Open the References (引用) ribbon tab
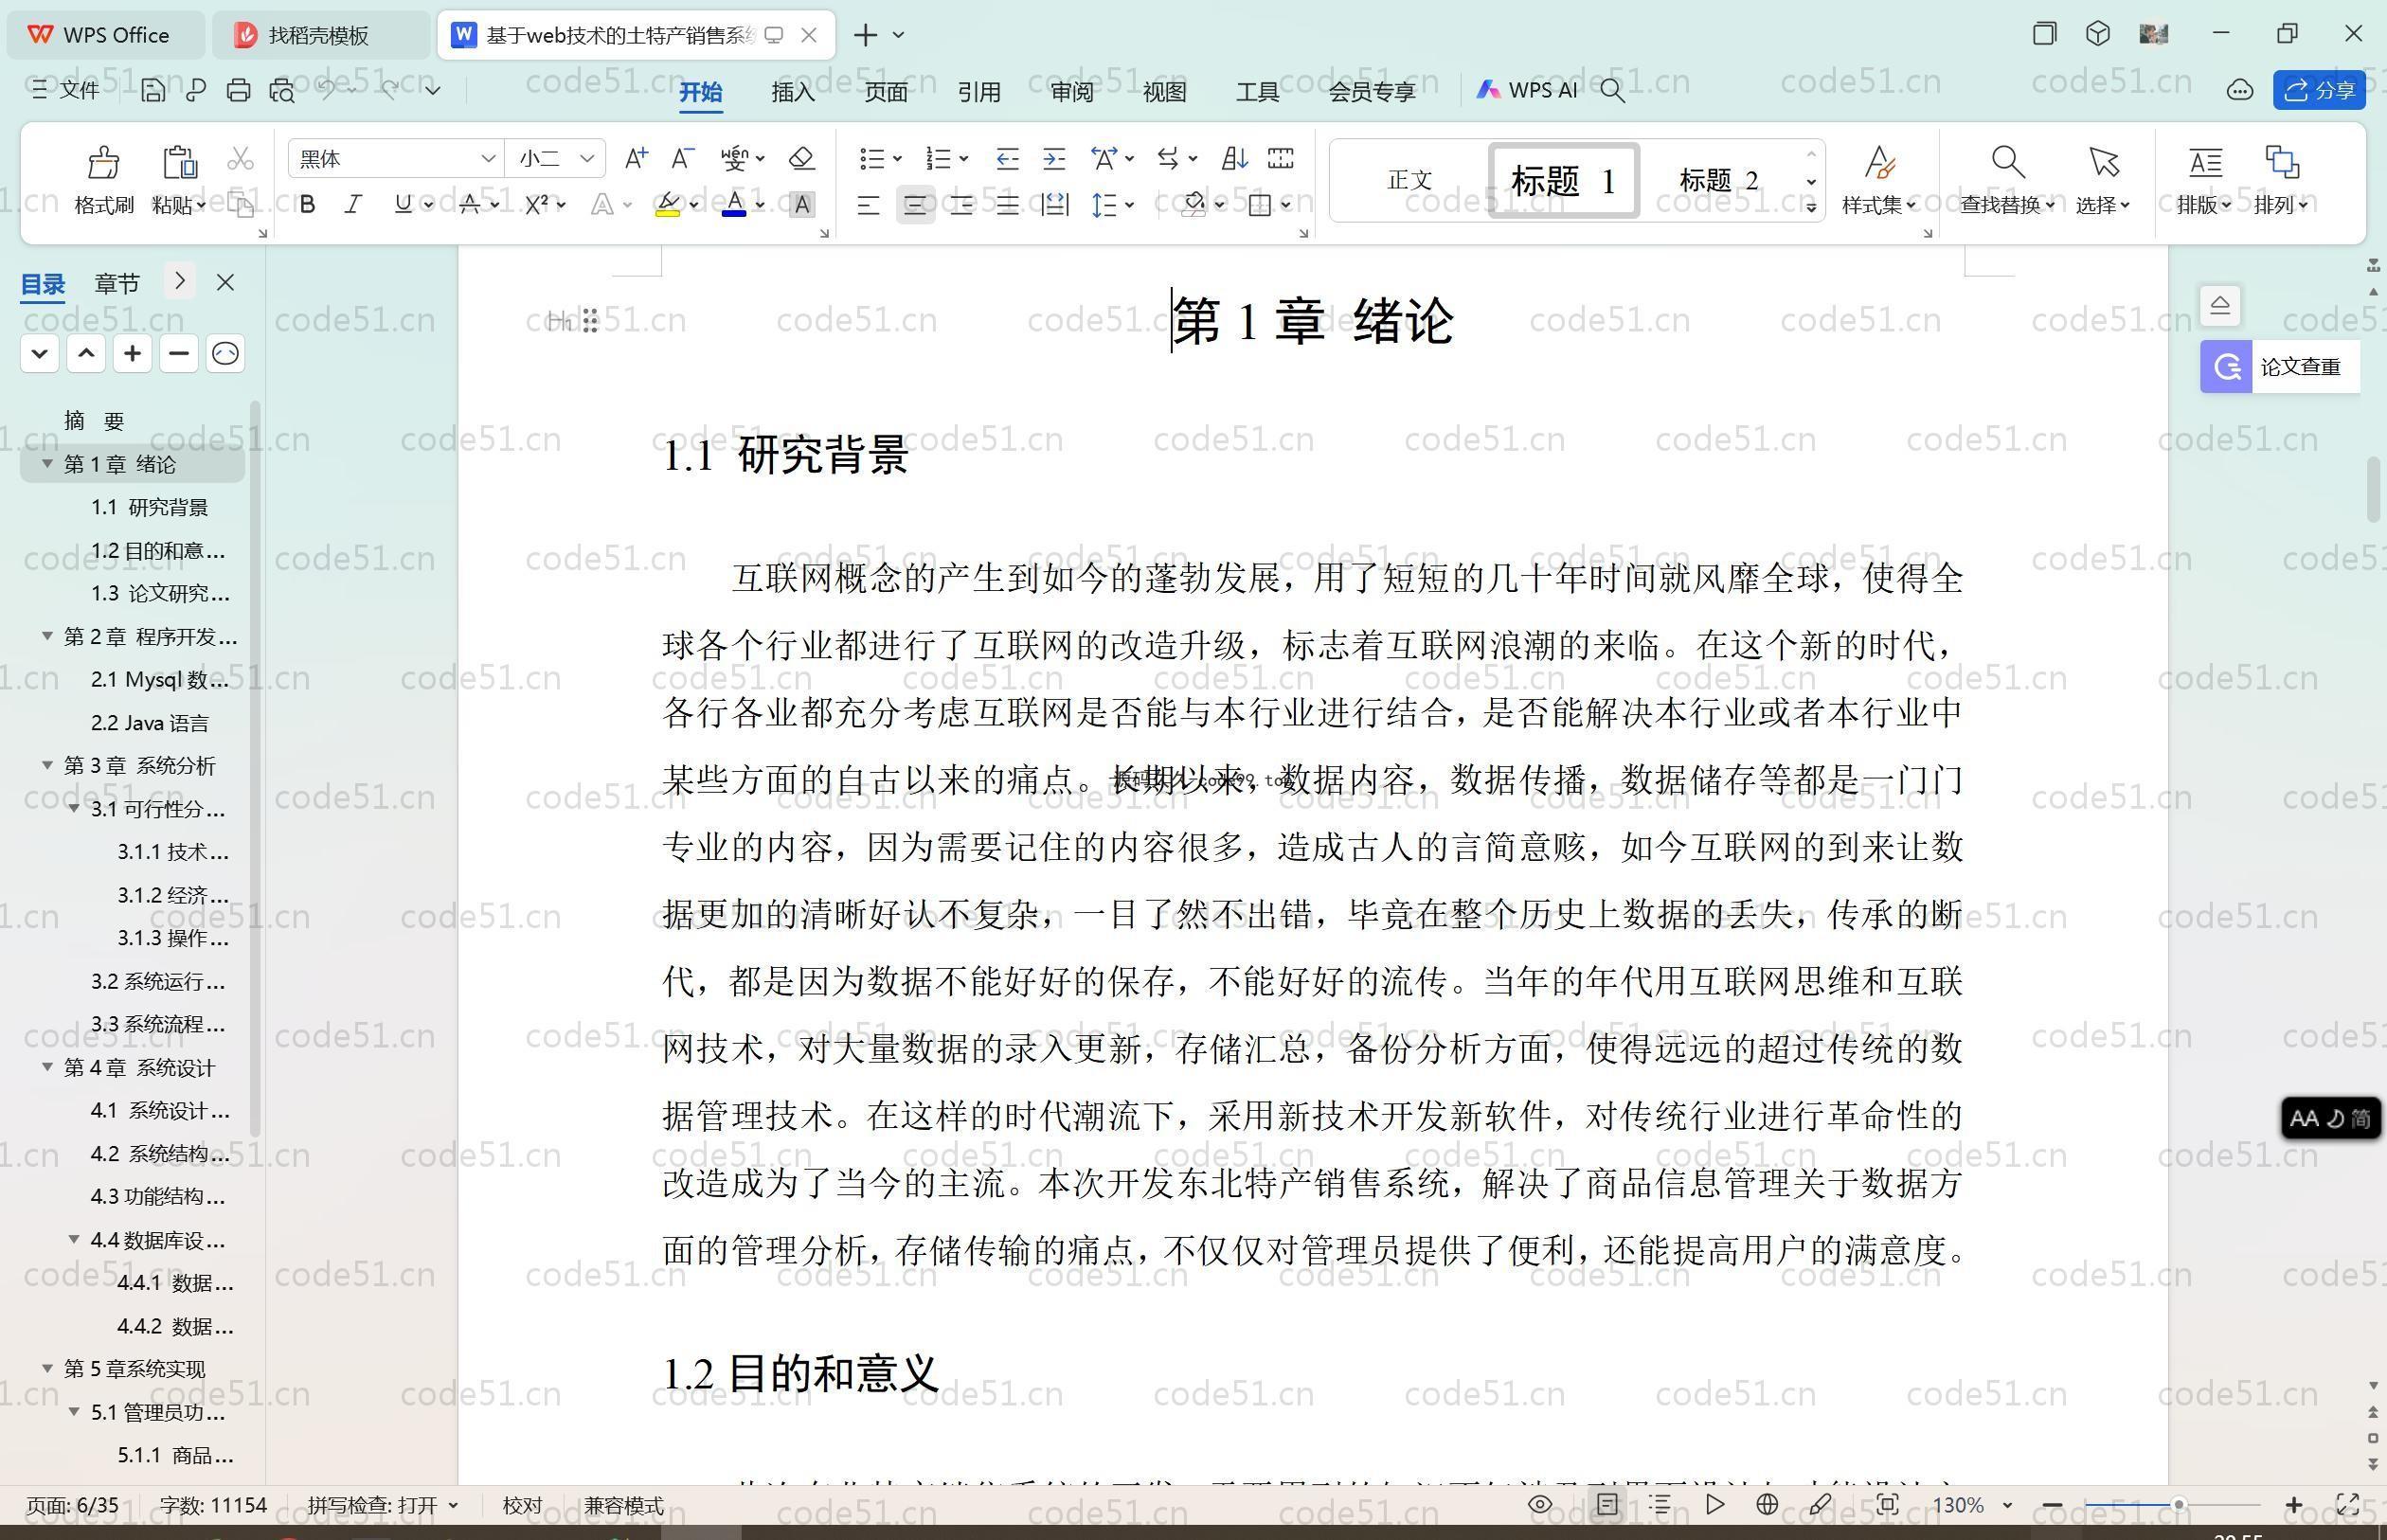Image resolution: width=2387 pixels, height=1540 pixels. click(x=979, y=92)
